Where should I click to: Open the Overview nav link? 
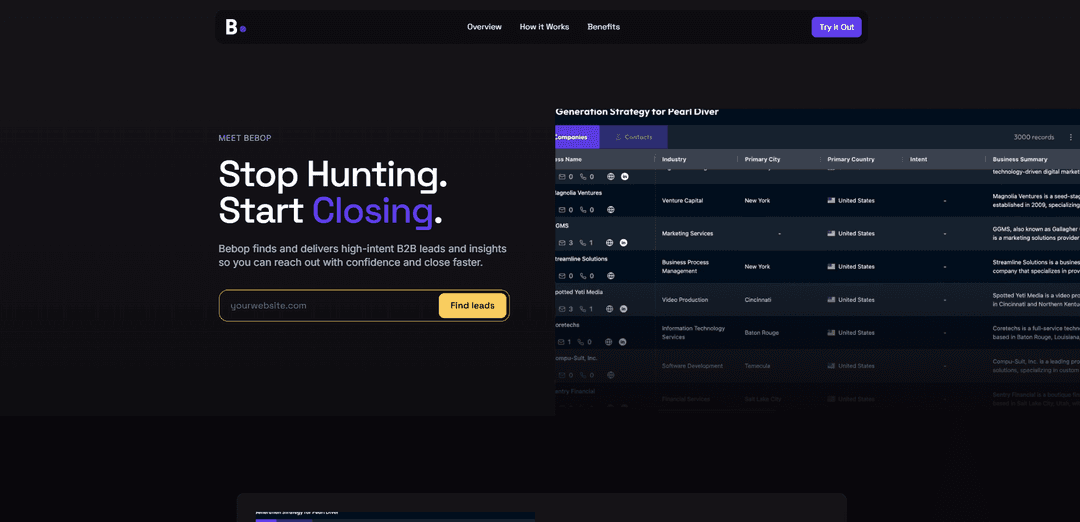point(484,27)
